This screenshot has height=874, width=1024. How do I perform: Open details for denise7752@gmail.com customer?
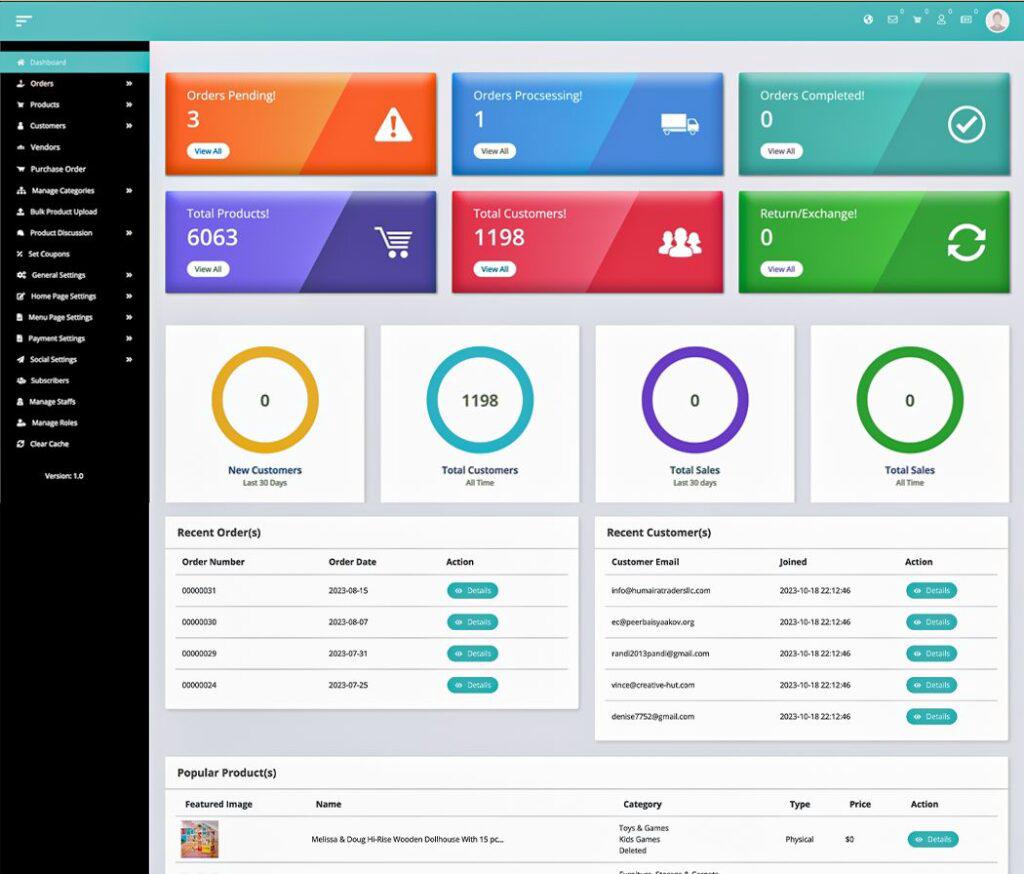point(931,717)
